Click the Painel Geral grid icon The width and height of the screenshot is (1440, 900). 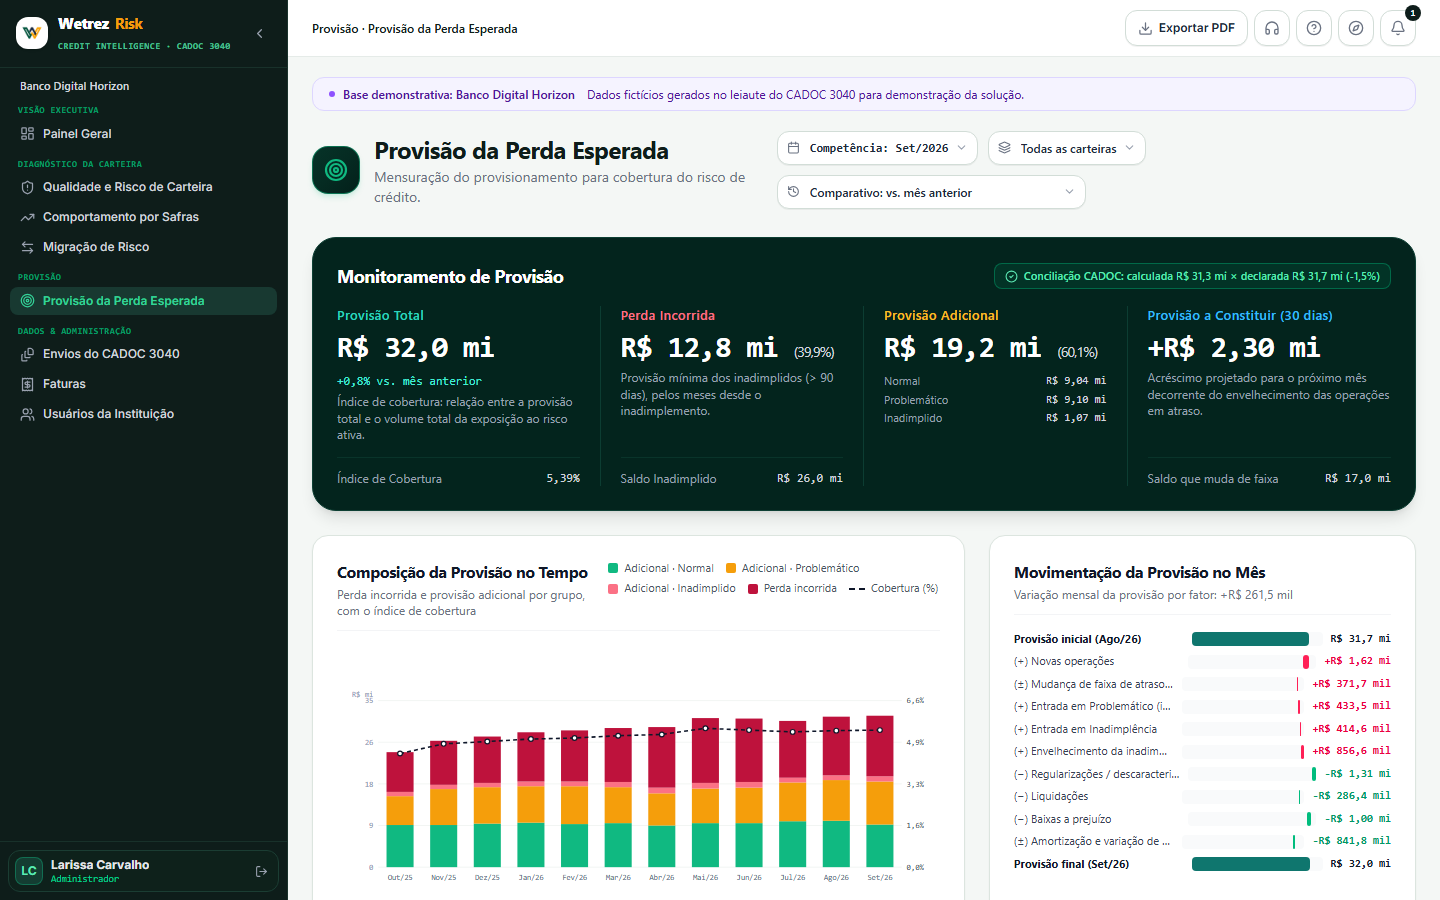tap(27, 134)
